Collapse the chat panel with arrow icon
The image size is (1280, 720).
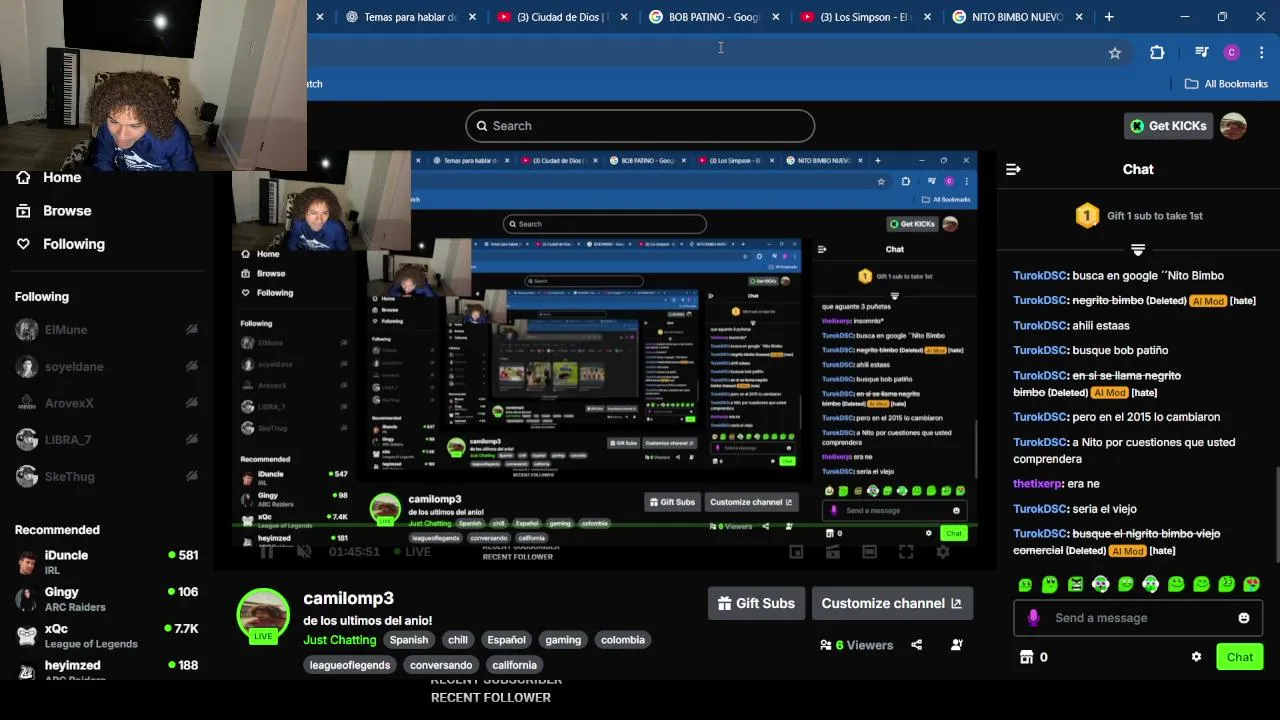pos(1013,170)
